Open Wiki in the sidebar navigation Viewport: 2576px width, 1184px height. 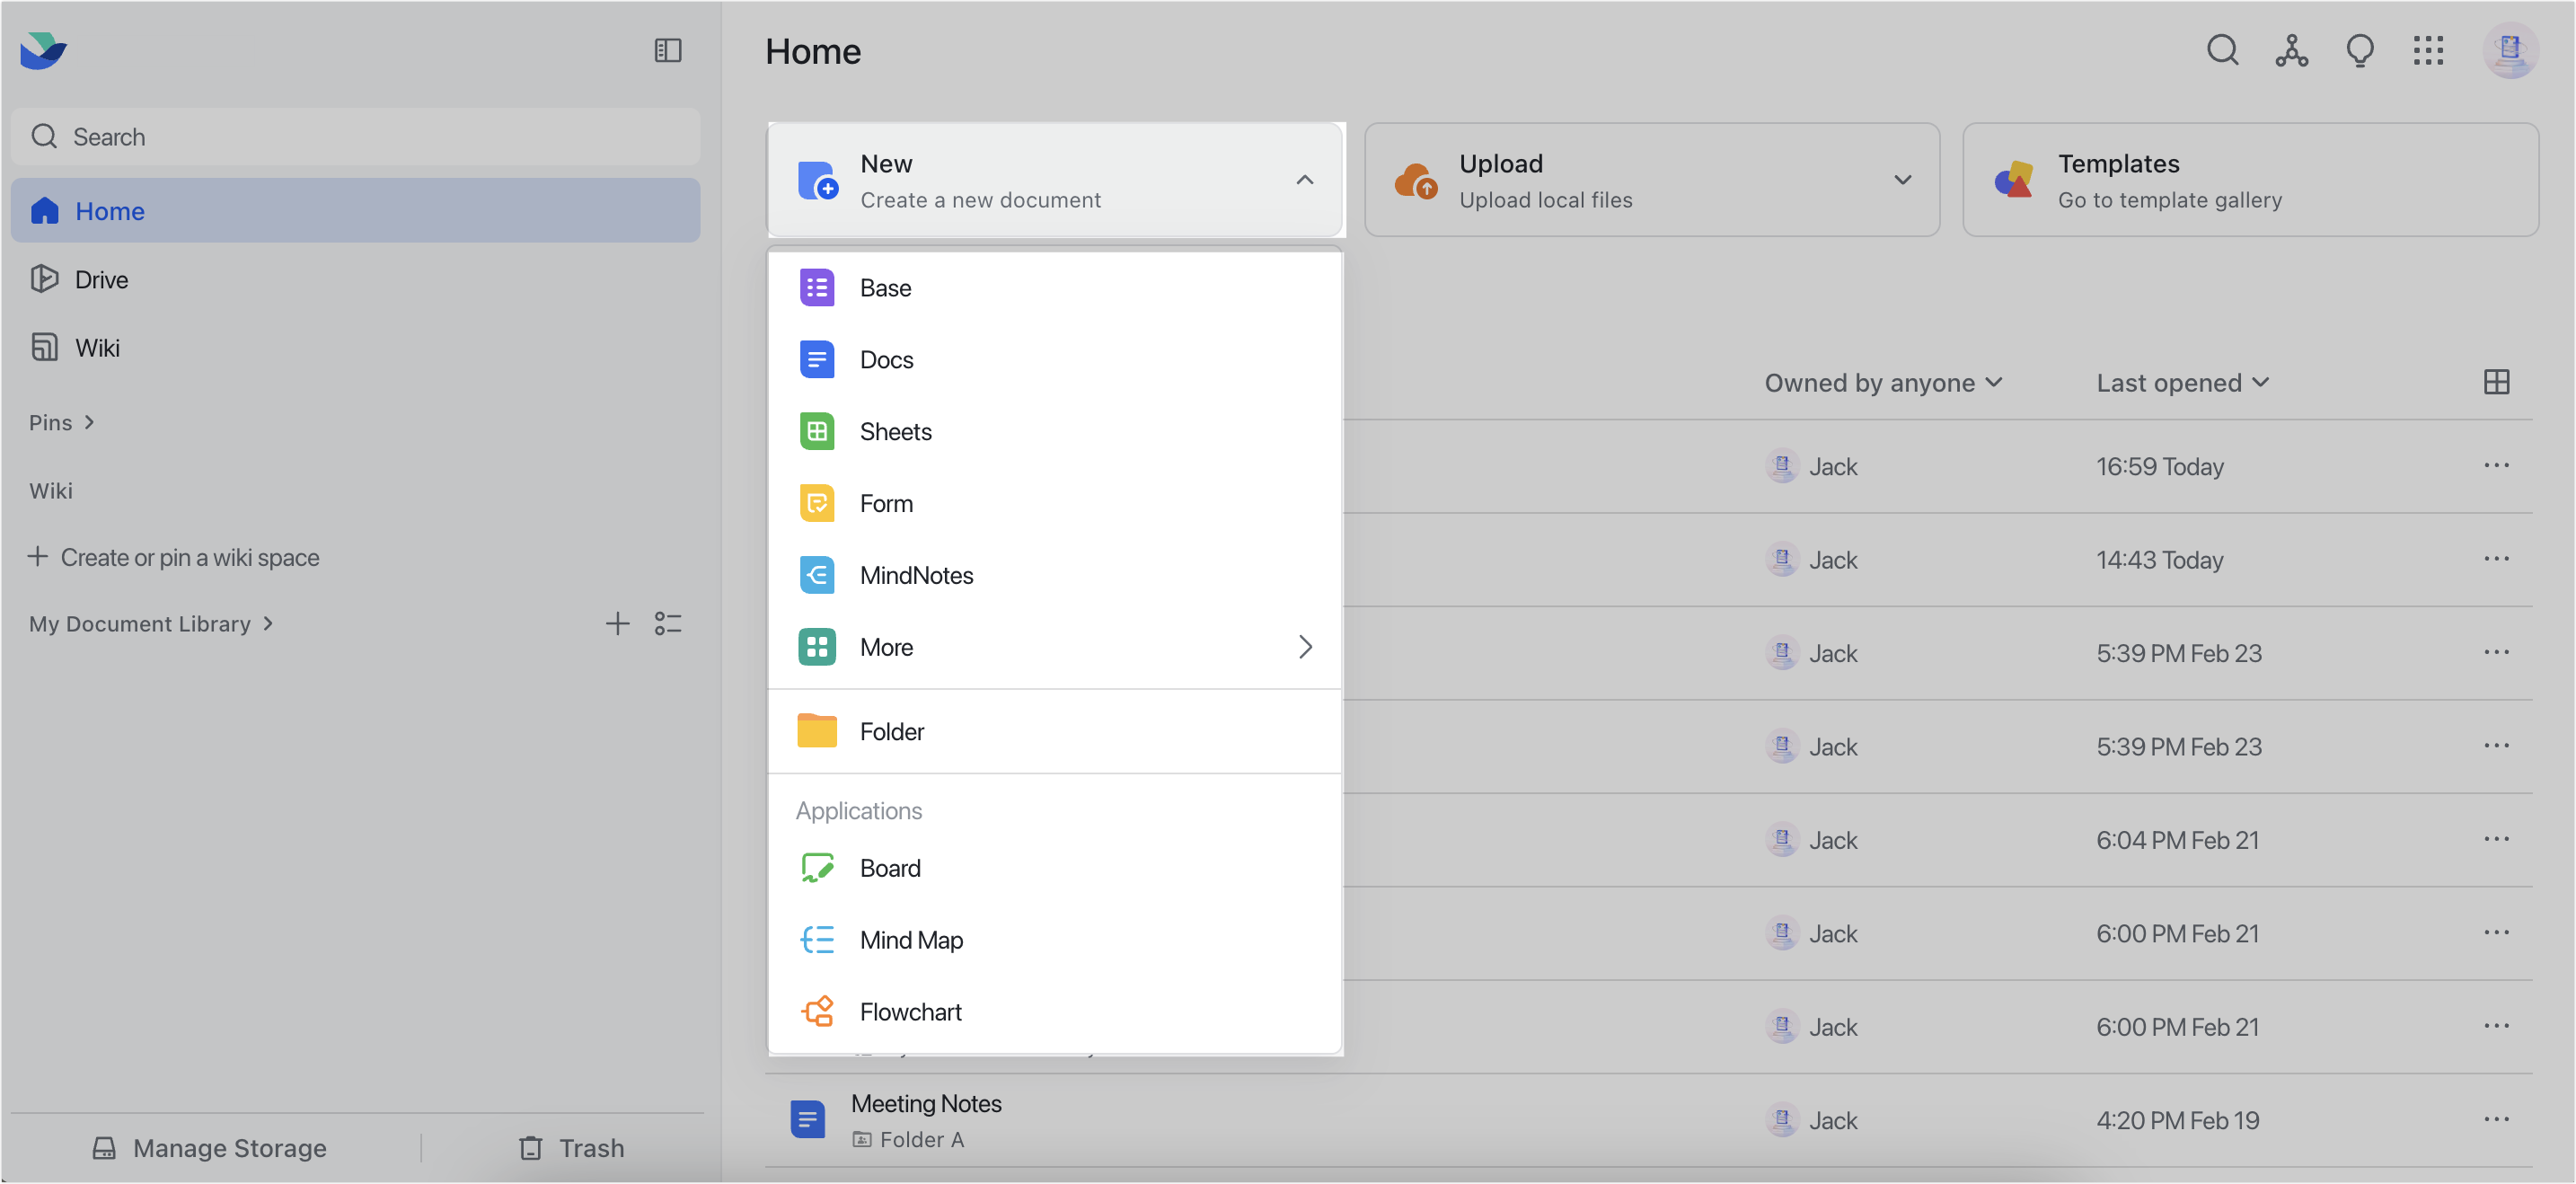click(355, 347)
